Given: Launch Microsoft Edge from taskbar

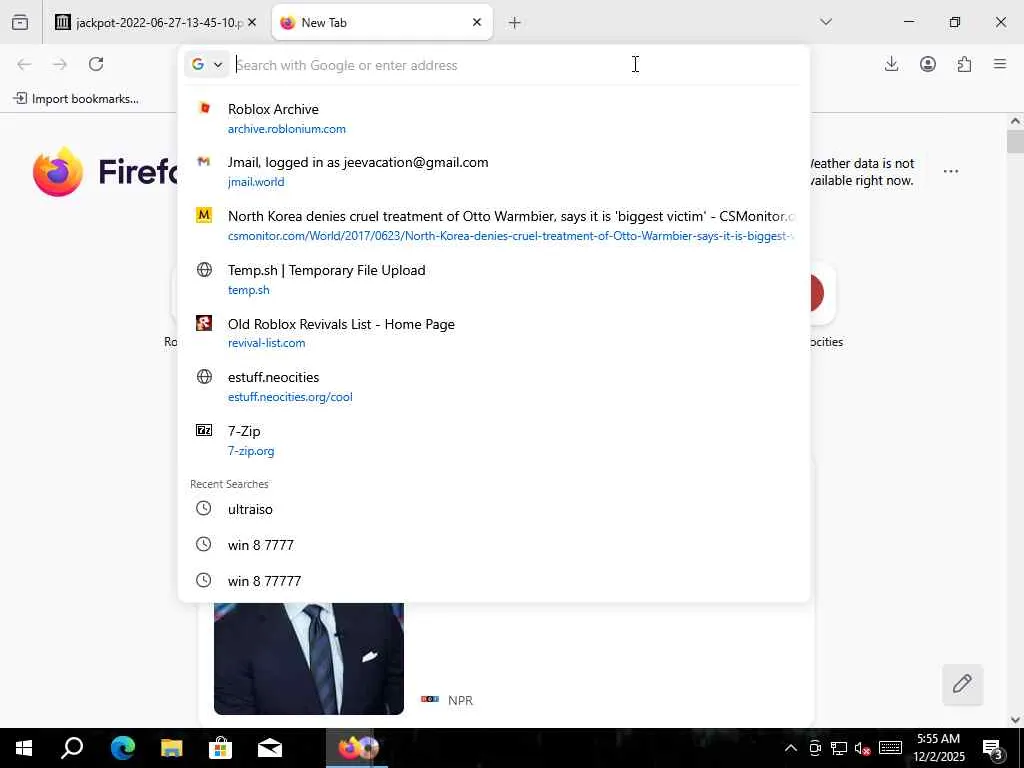Looking at the screenshot, I should [122, 748].
